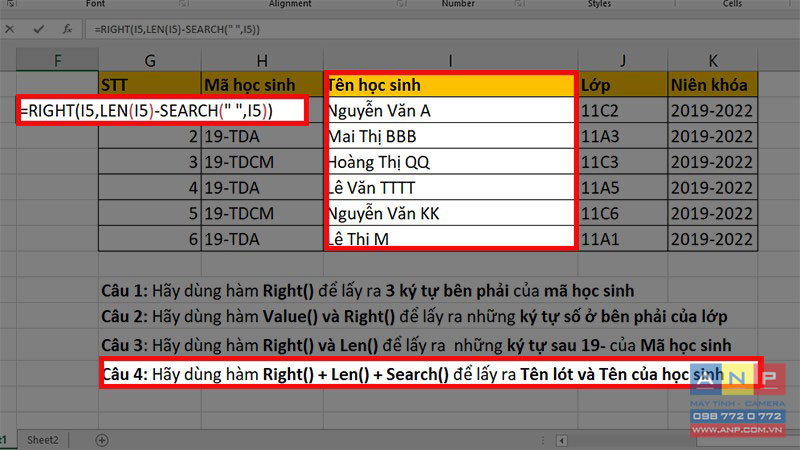
Task: Select class cell 11A5
Action: (x=622, y=187)
